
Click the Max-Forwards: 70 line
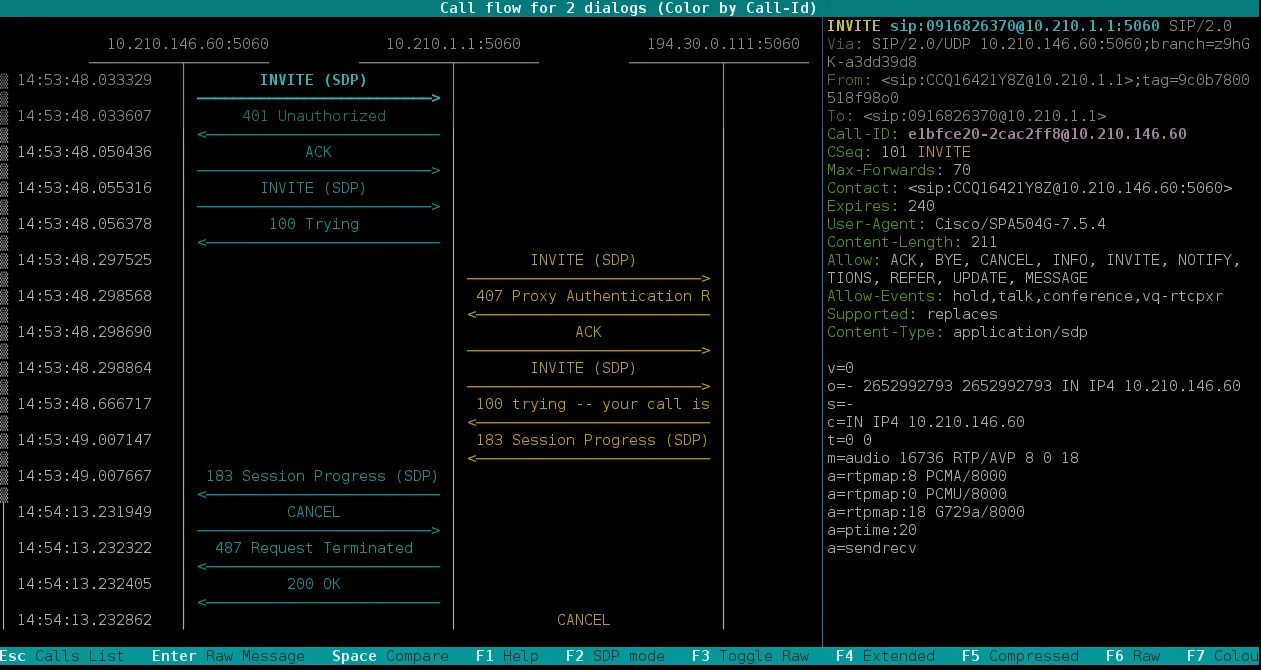[899, 170]
